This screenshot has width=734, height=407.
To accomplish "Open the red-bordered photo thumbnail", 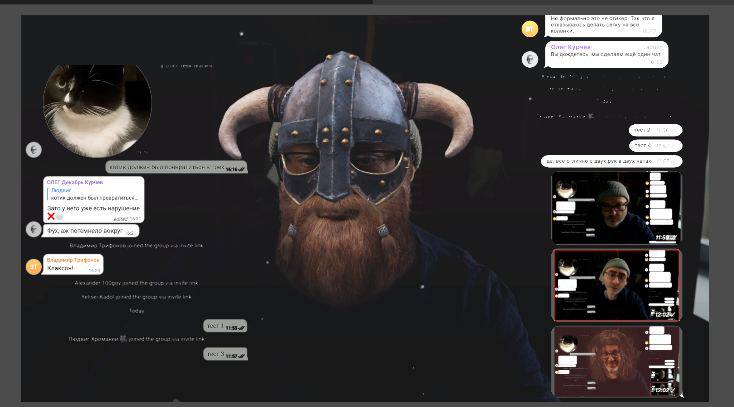I will pyautogui.click(x=616, y=285).
